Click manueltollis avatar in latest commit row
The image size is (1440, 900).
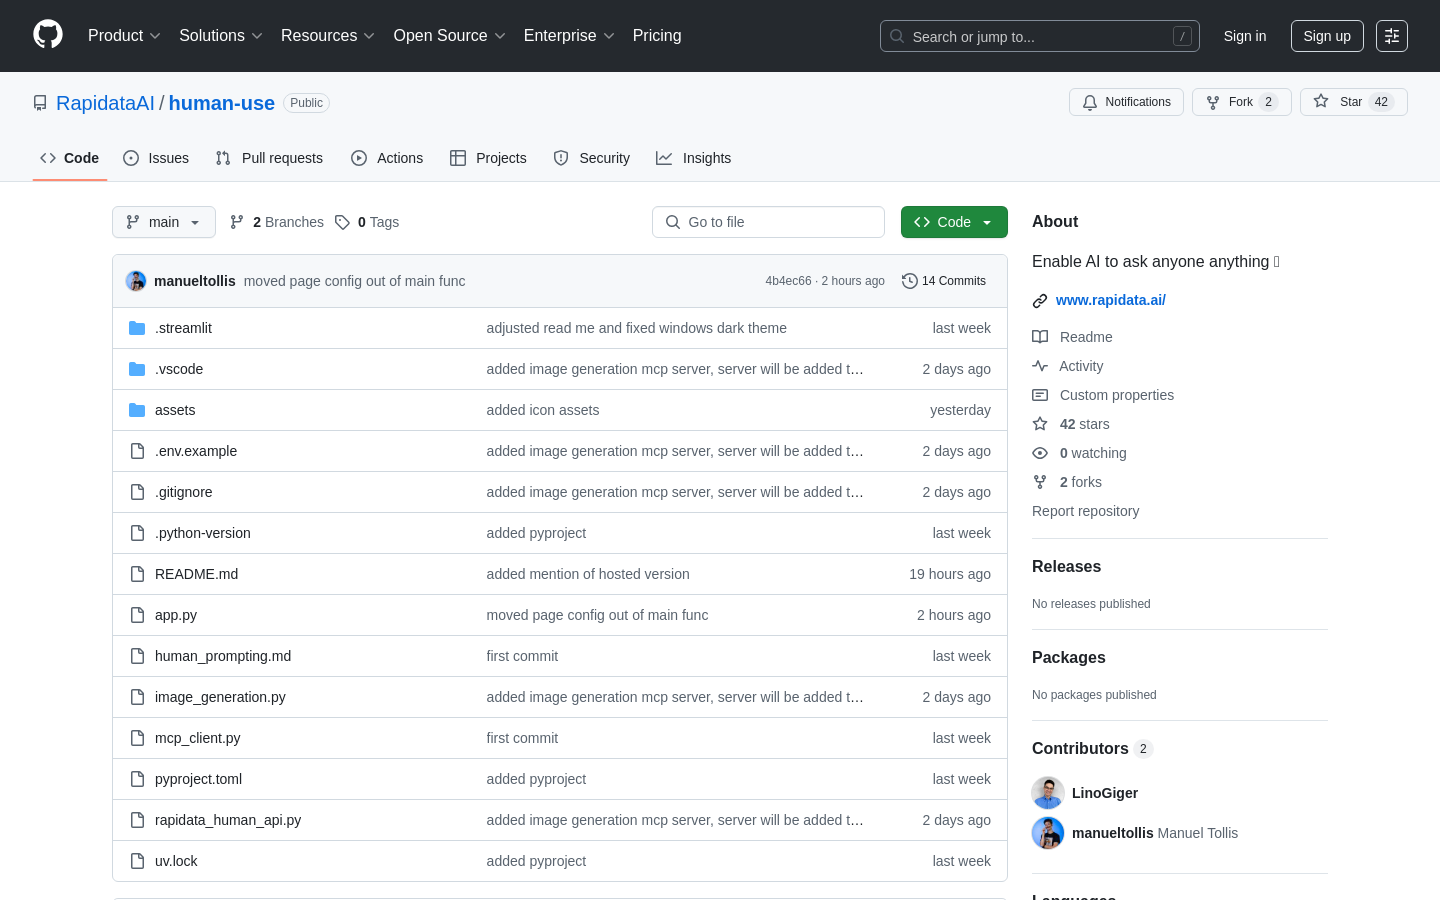pos(136,281)
